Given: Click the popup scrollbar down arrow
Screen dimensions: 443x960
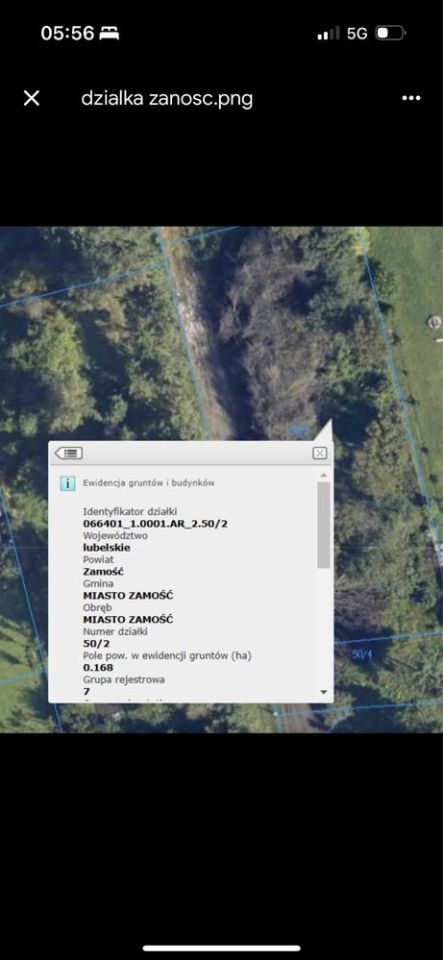Looking at the screenshot, I should coord(324,692).
